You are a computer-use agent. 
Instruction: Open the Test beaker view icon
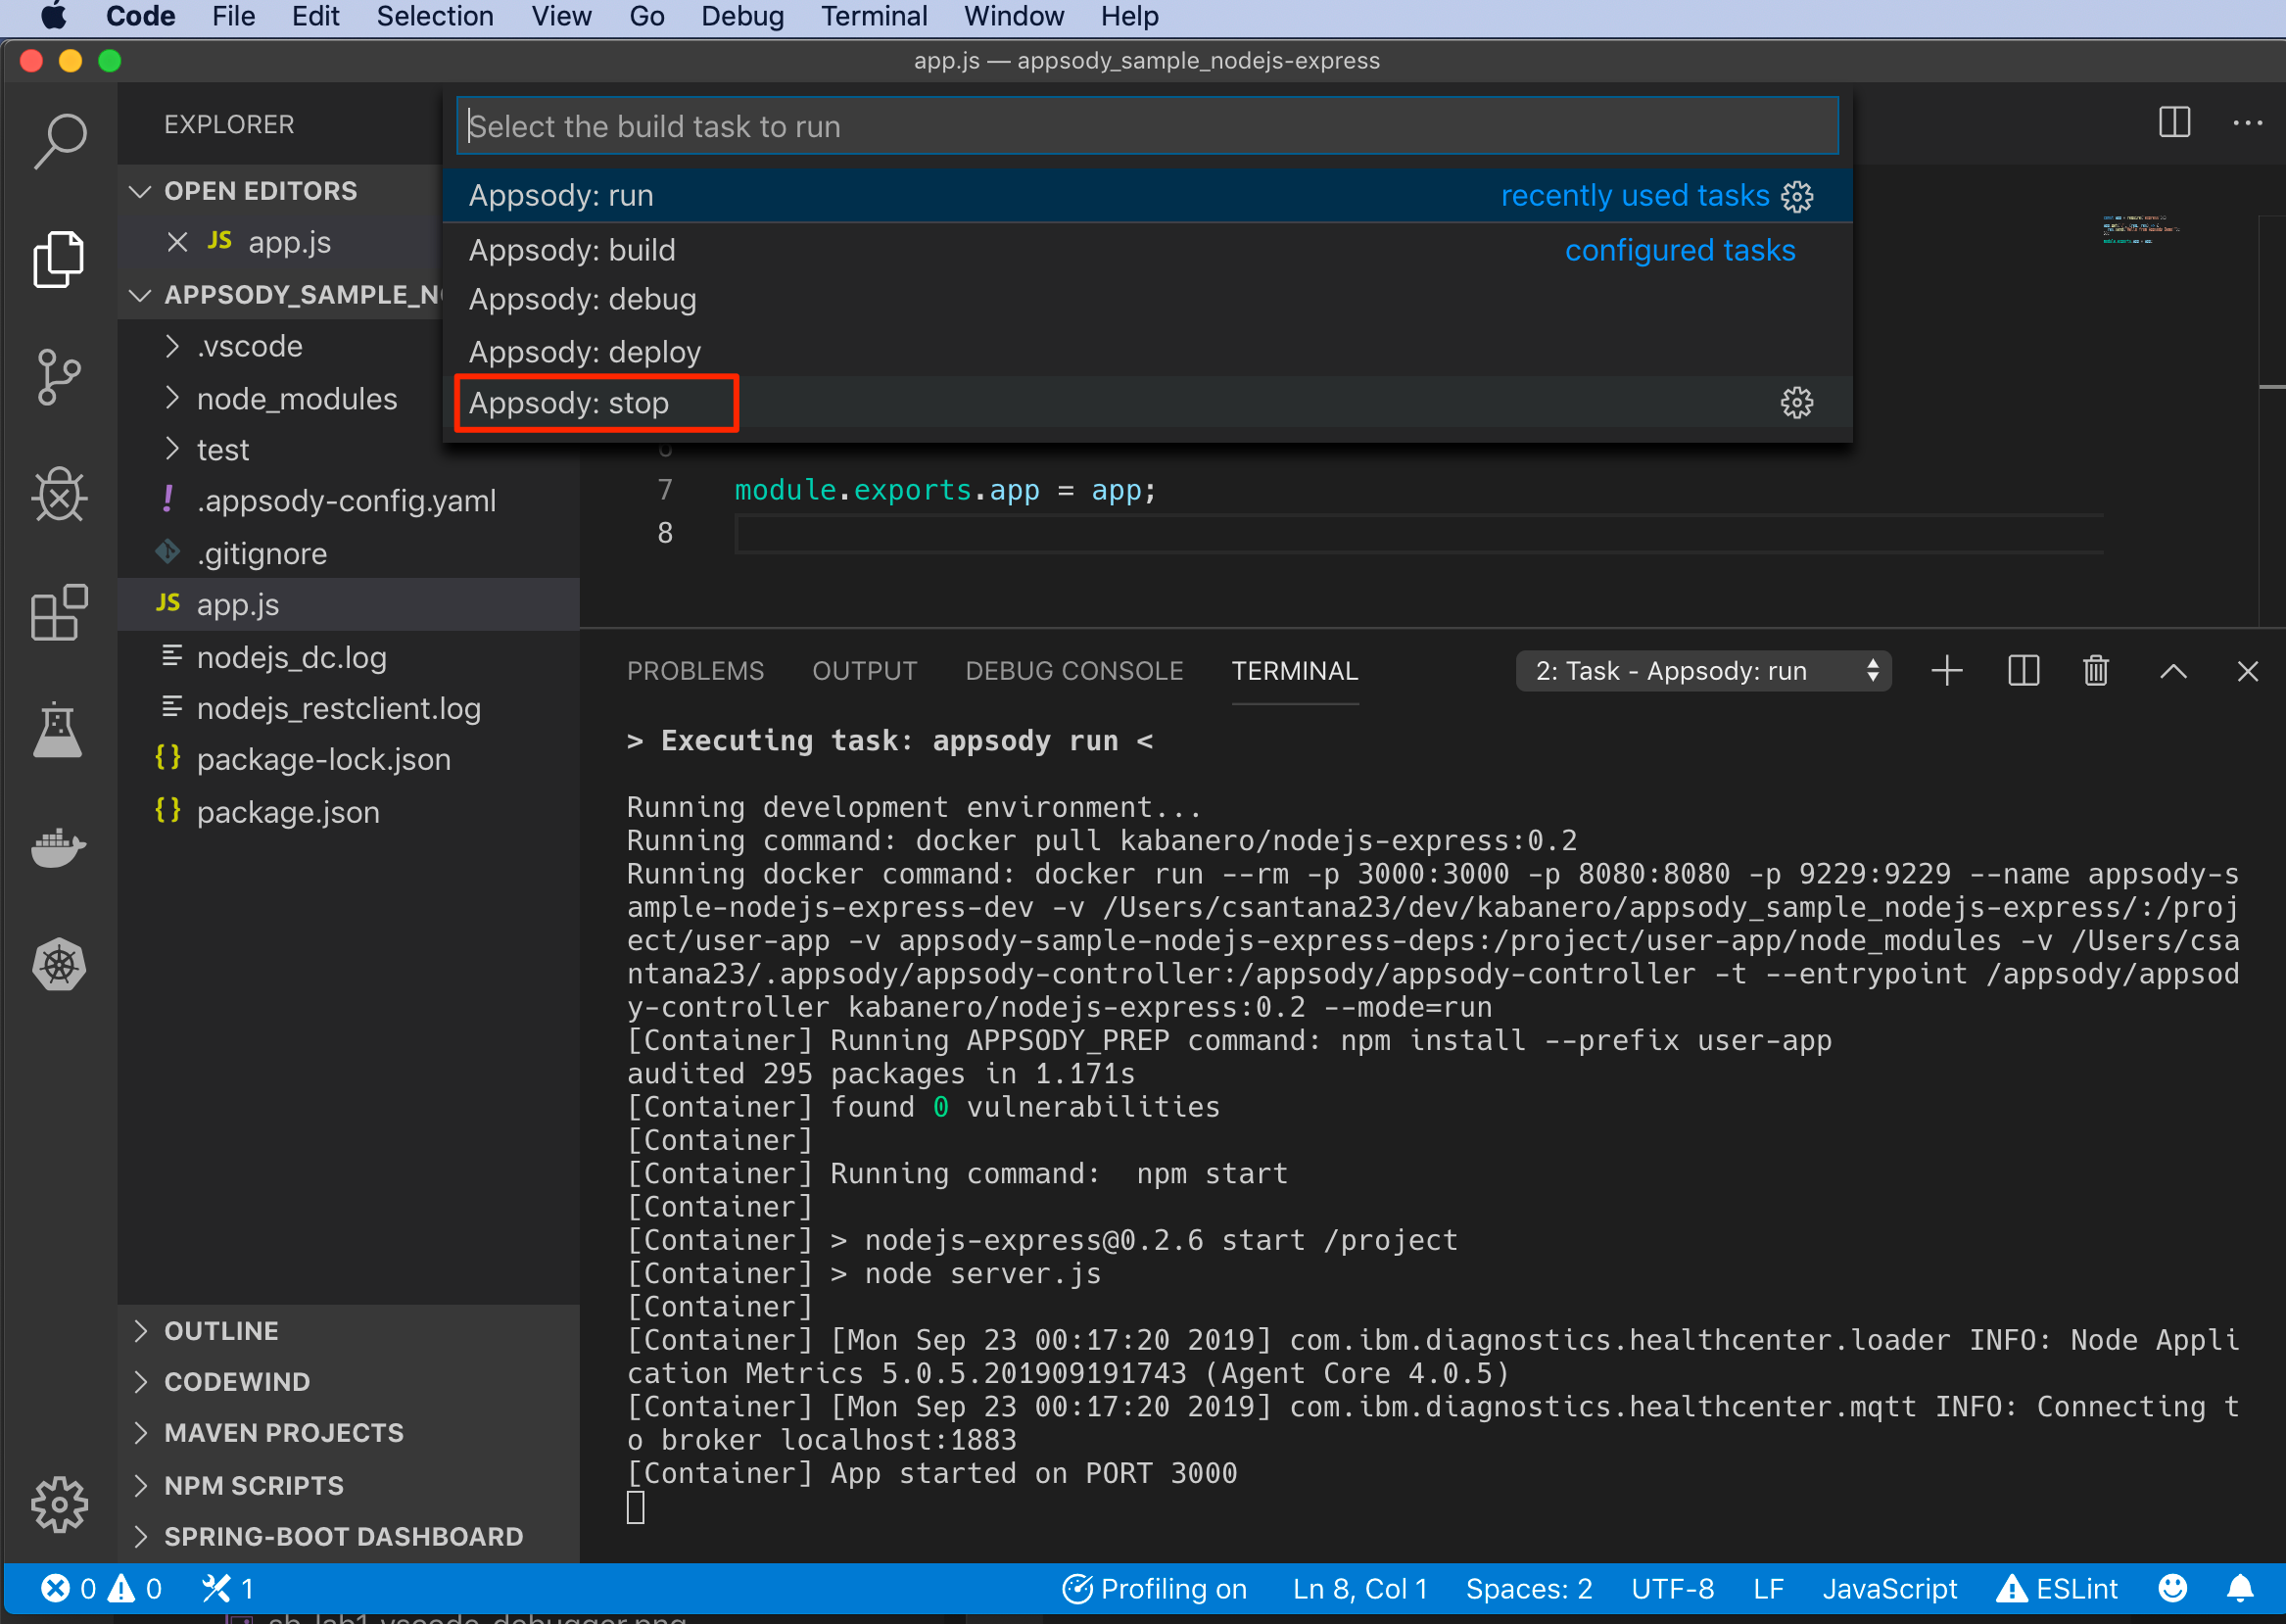[59, 730]
